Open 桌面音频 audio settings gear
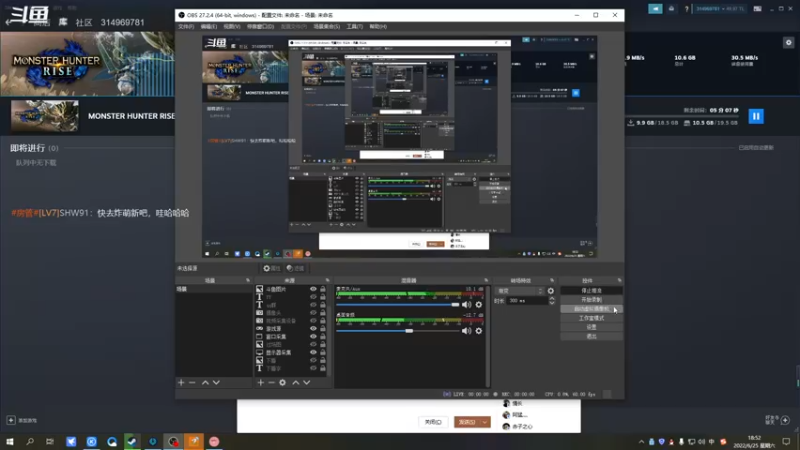 click(x=479, y=331)
